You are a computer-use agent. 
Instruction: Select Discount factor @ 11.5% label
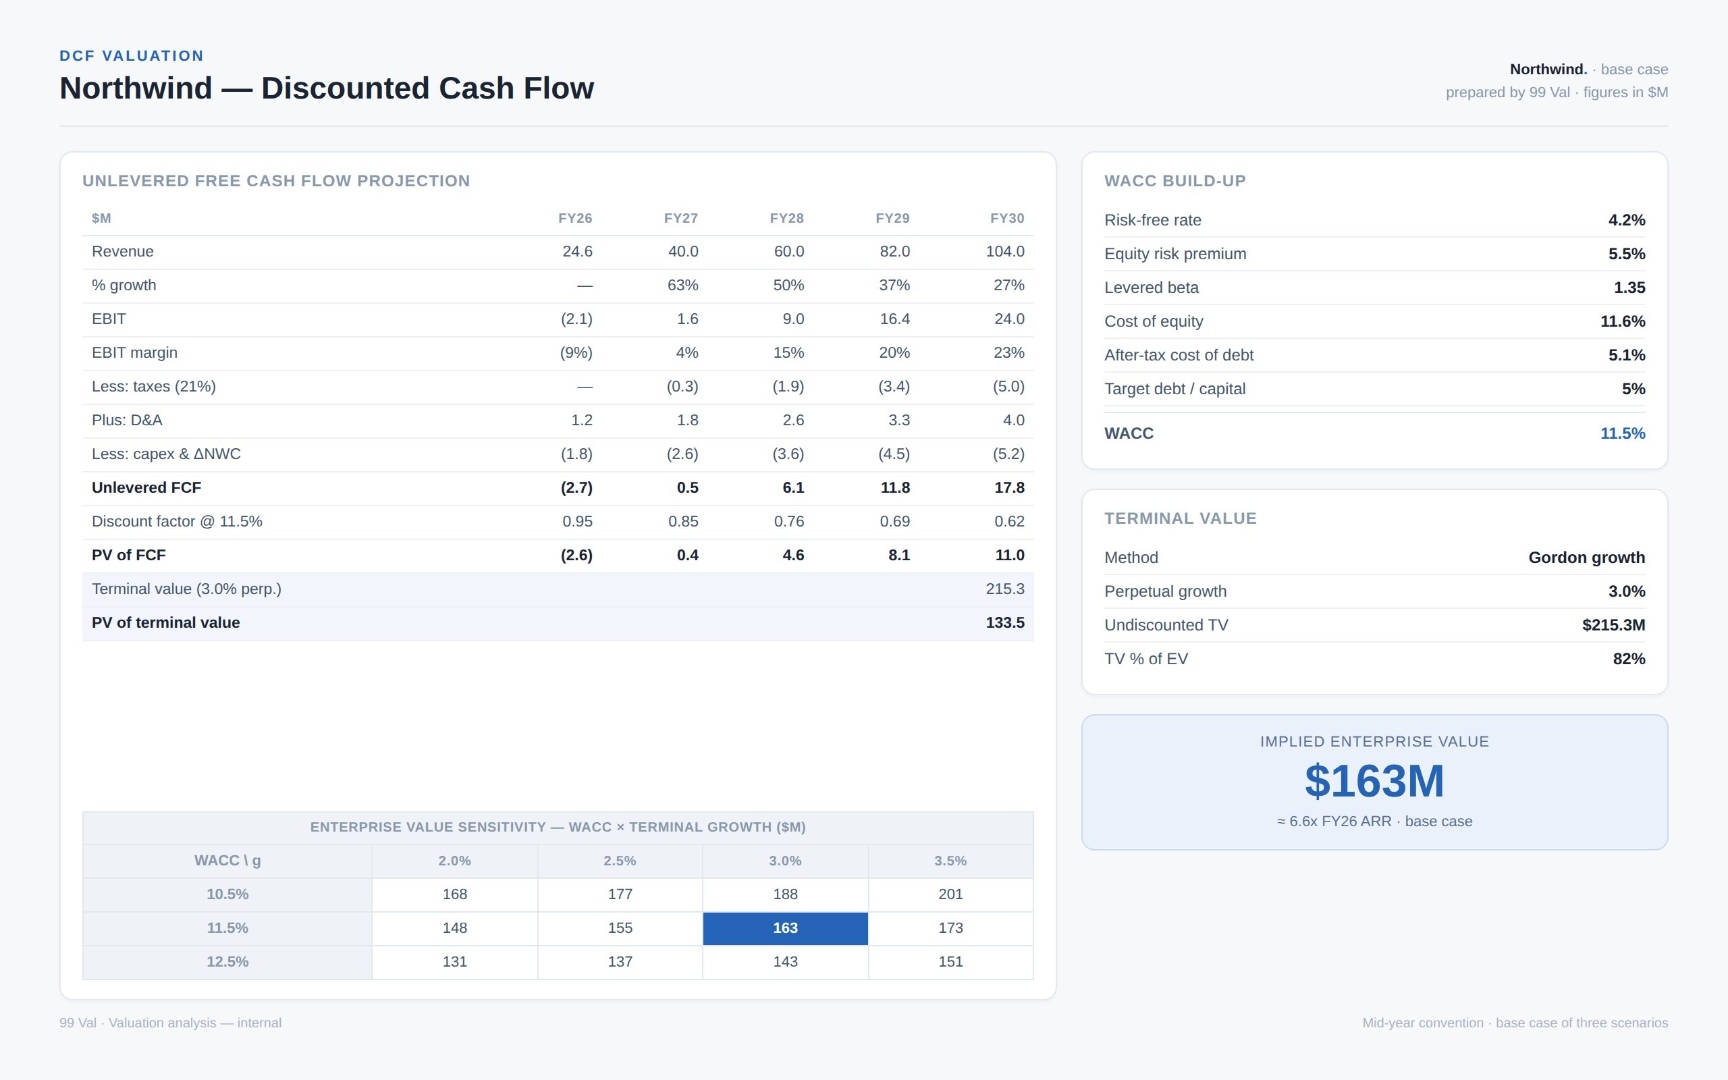tap(177, 522)
